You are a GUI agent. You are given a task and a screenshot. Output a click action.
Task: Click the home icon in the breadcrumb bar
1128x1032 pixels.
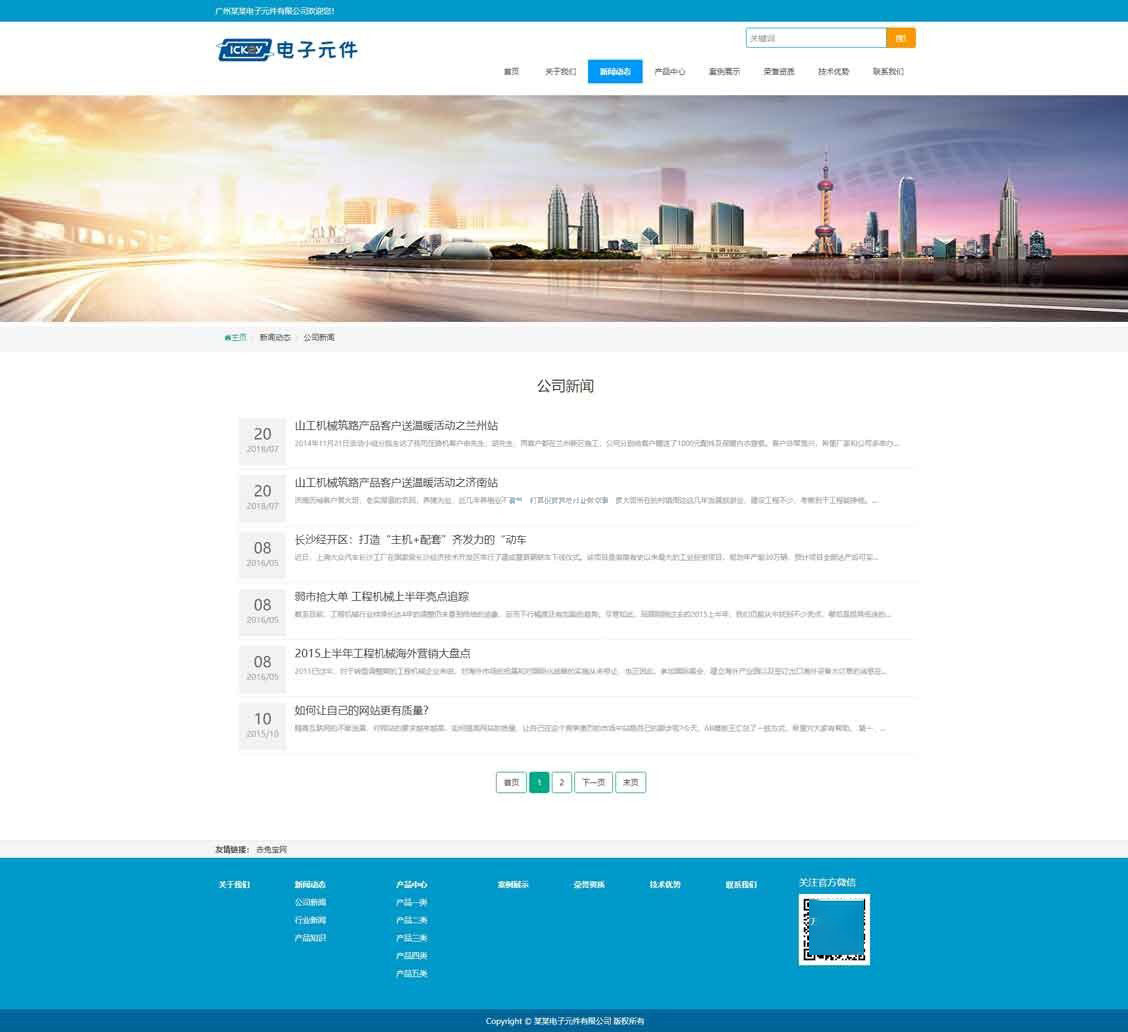click(x=228, y=337)
